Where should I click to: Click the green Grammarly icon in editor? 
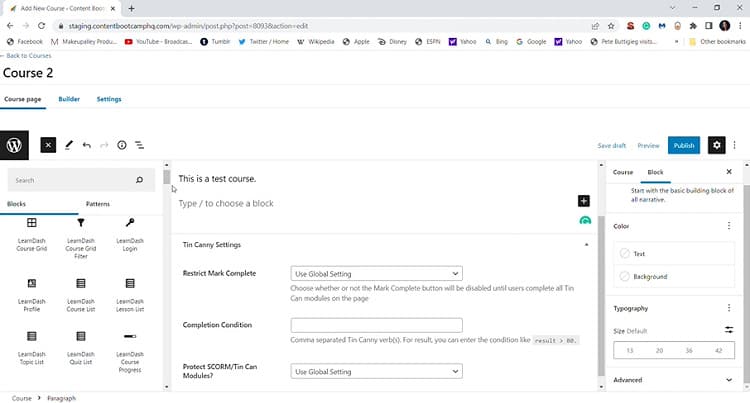585,220
